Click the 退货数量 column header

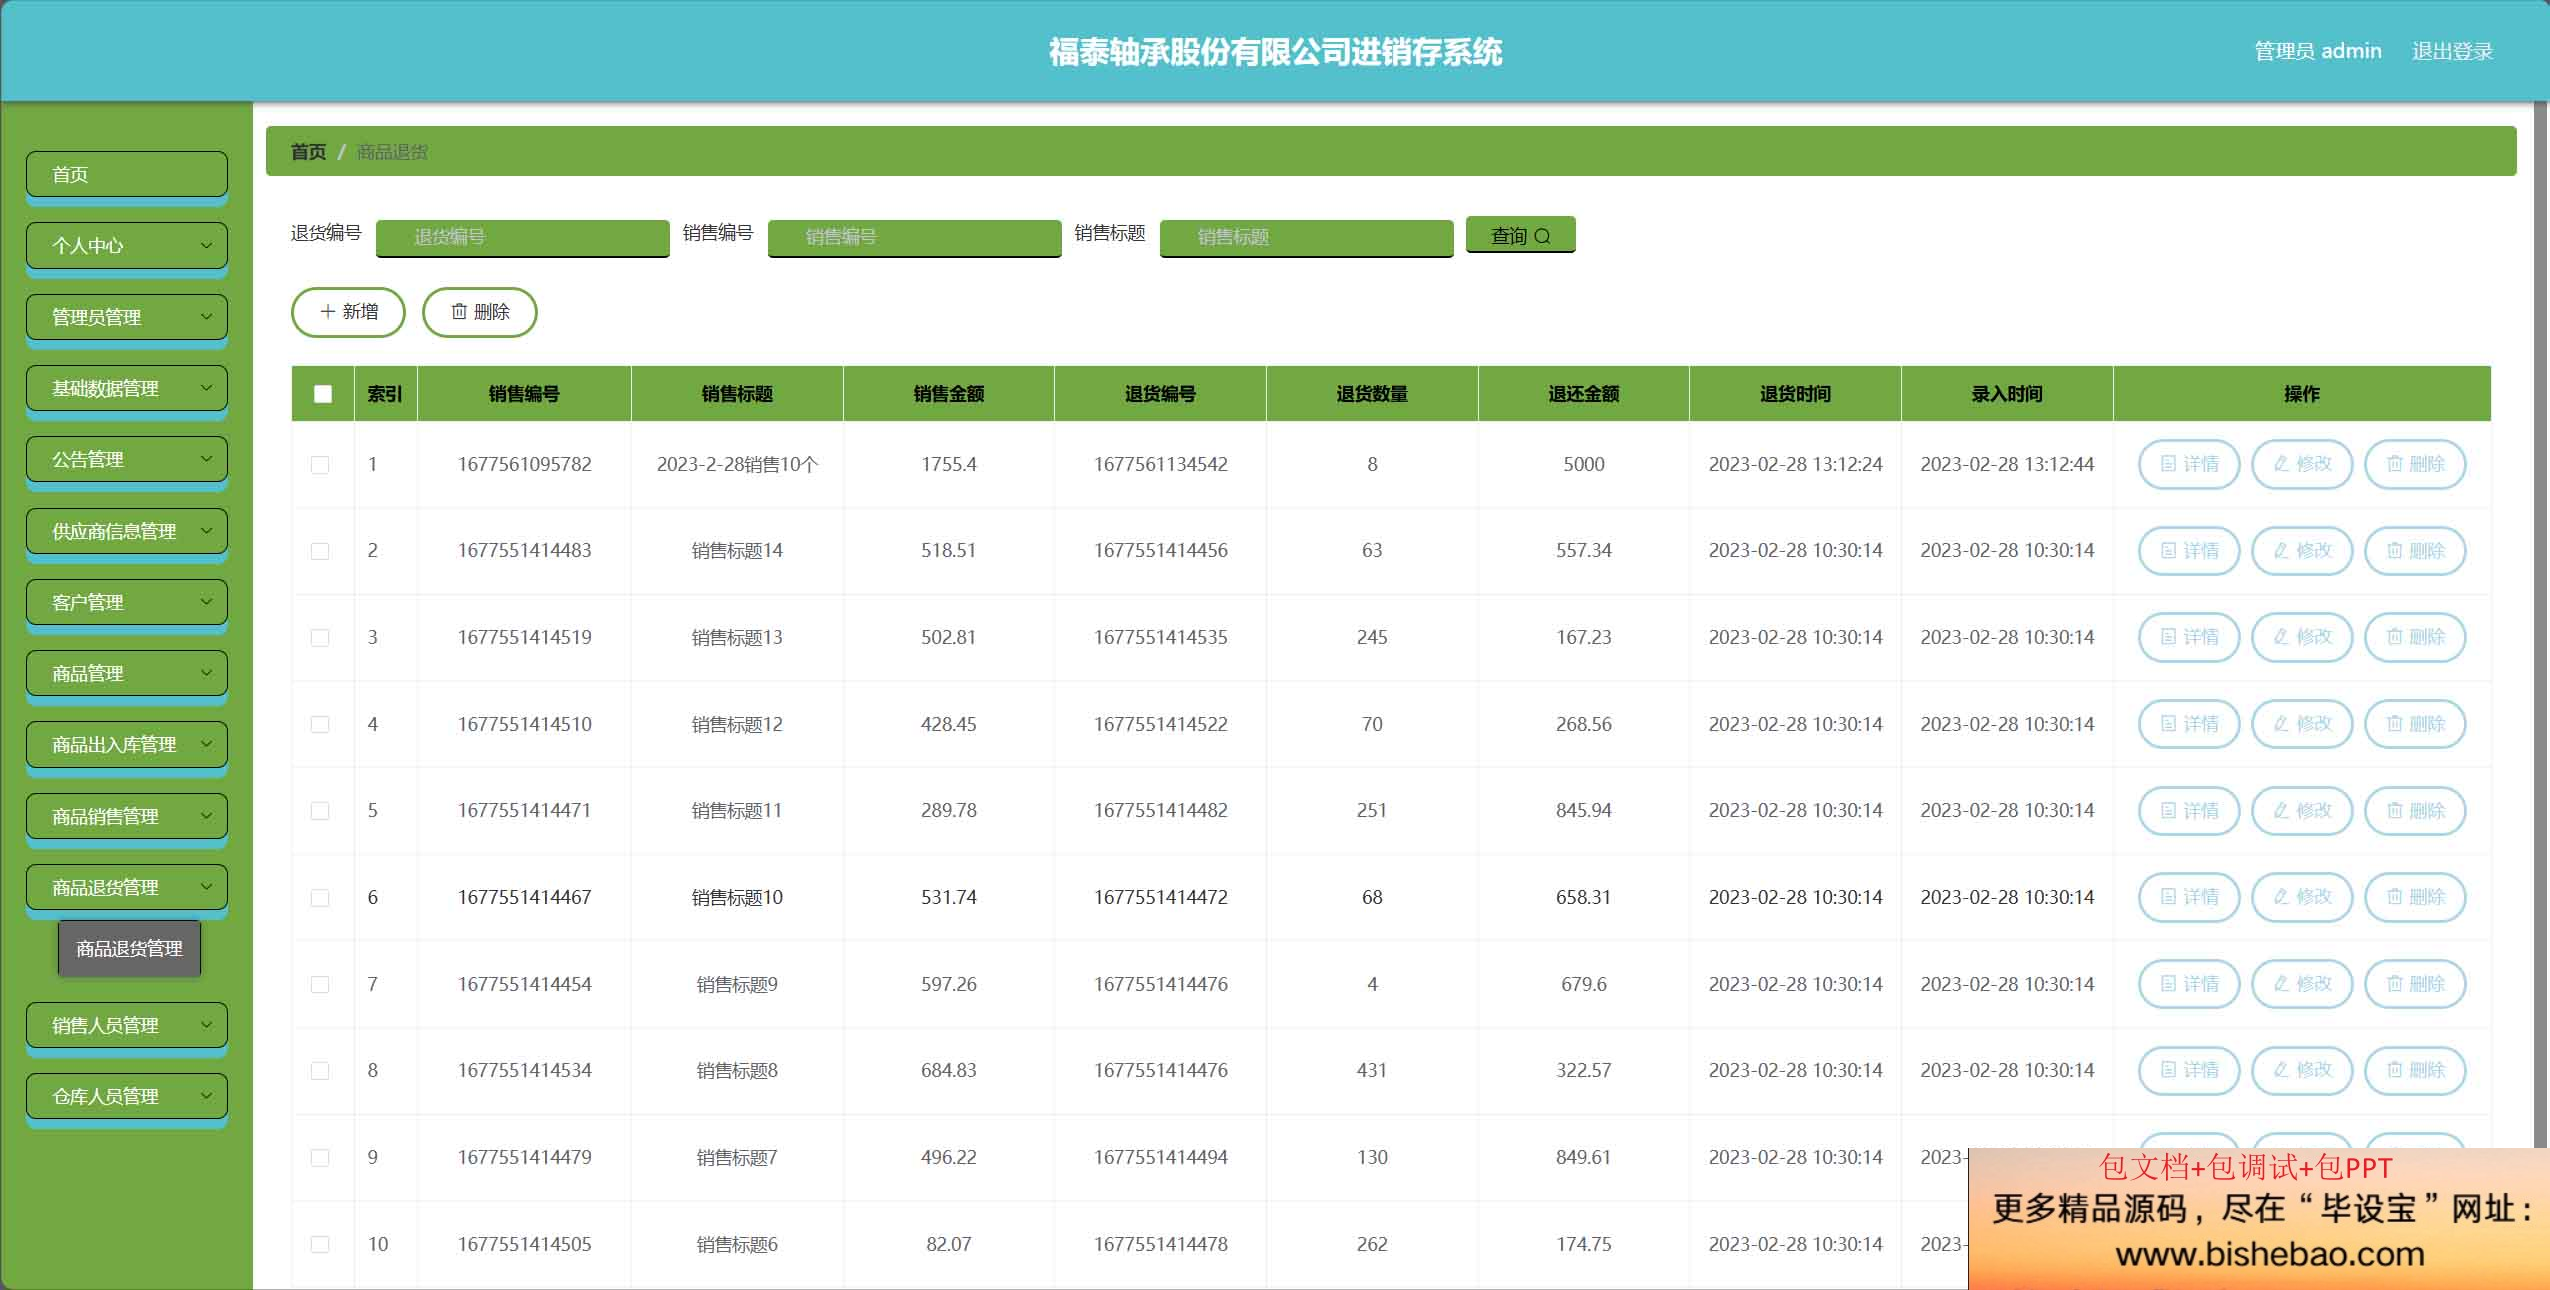(x=1372, y=394)
